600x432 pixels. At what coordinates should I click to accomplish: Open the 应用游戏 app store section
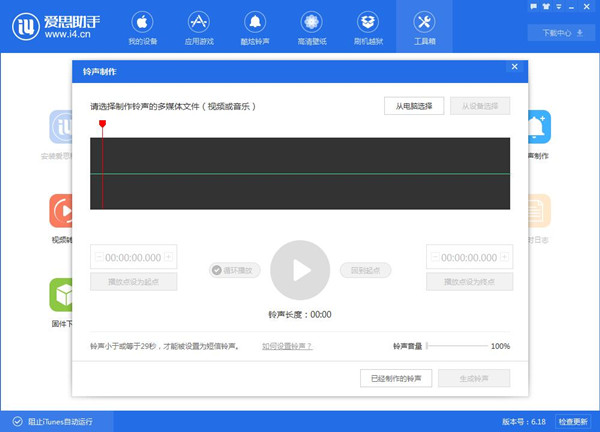click(x=199, y=28)
